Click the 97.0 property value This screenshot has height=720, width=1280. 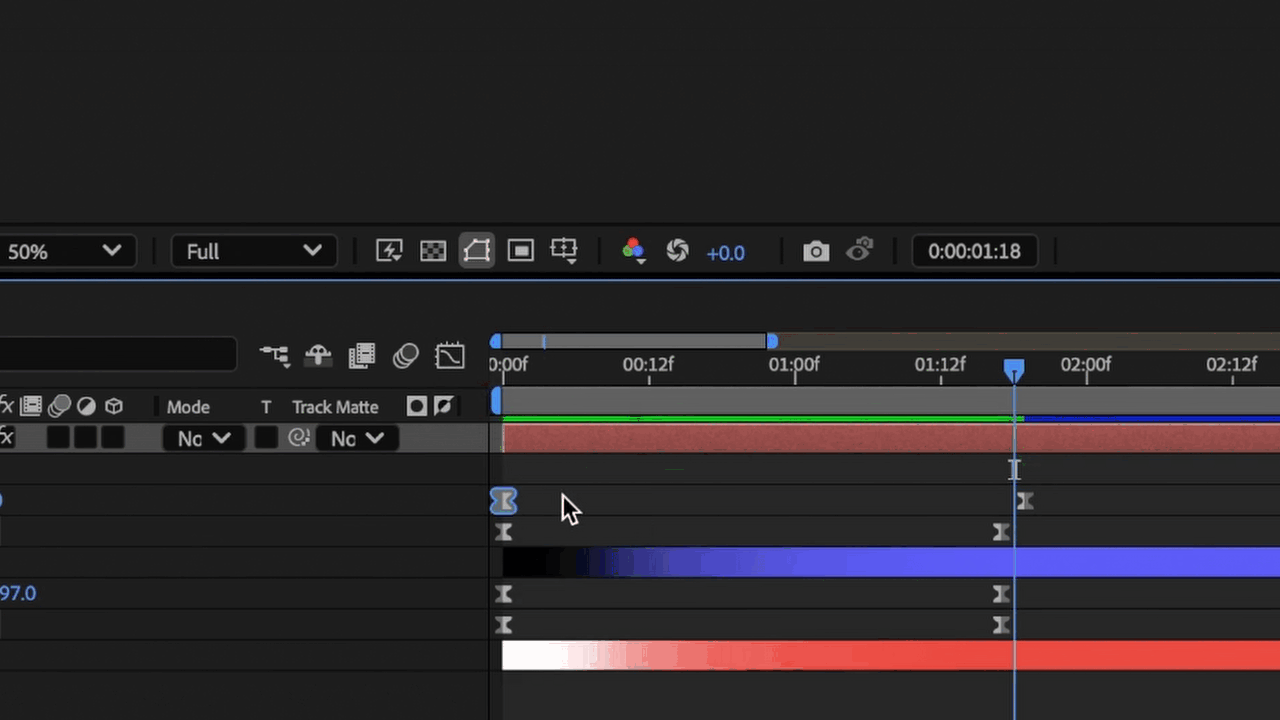click(18, 593)
